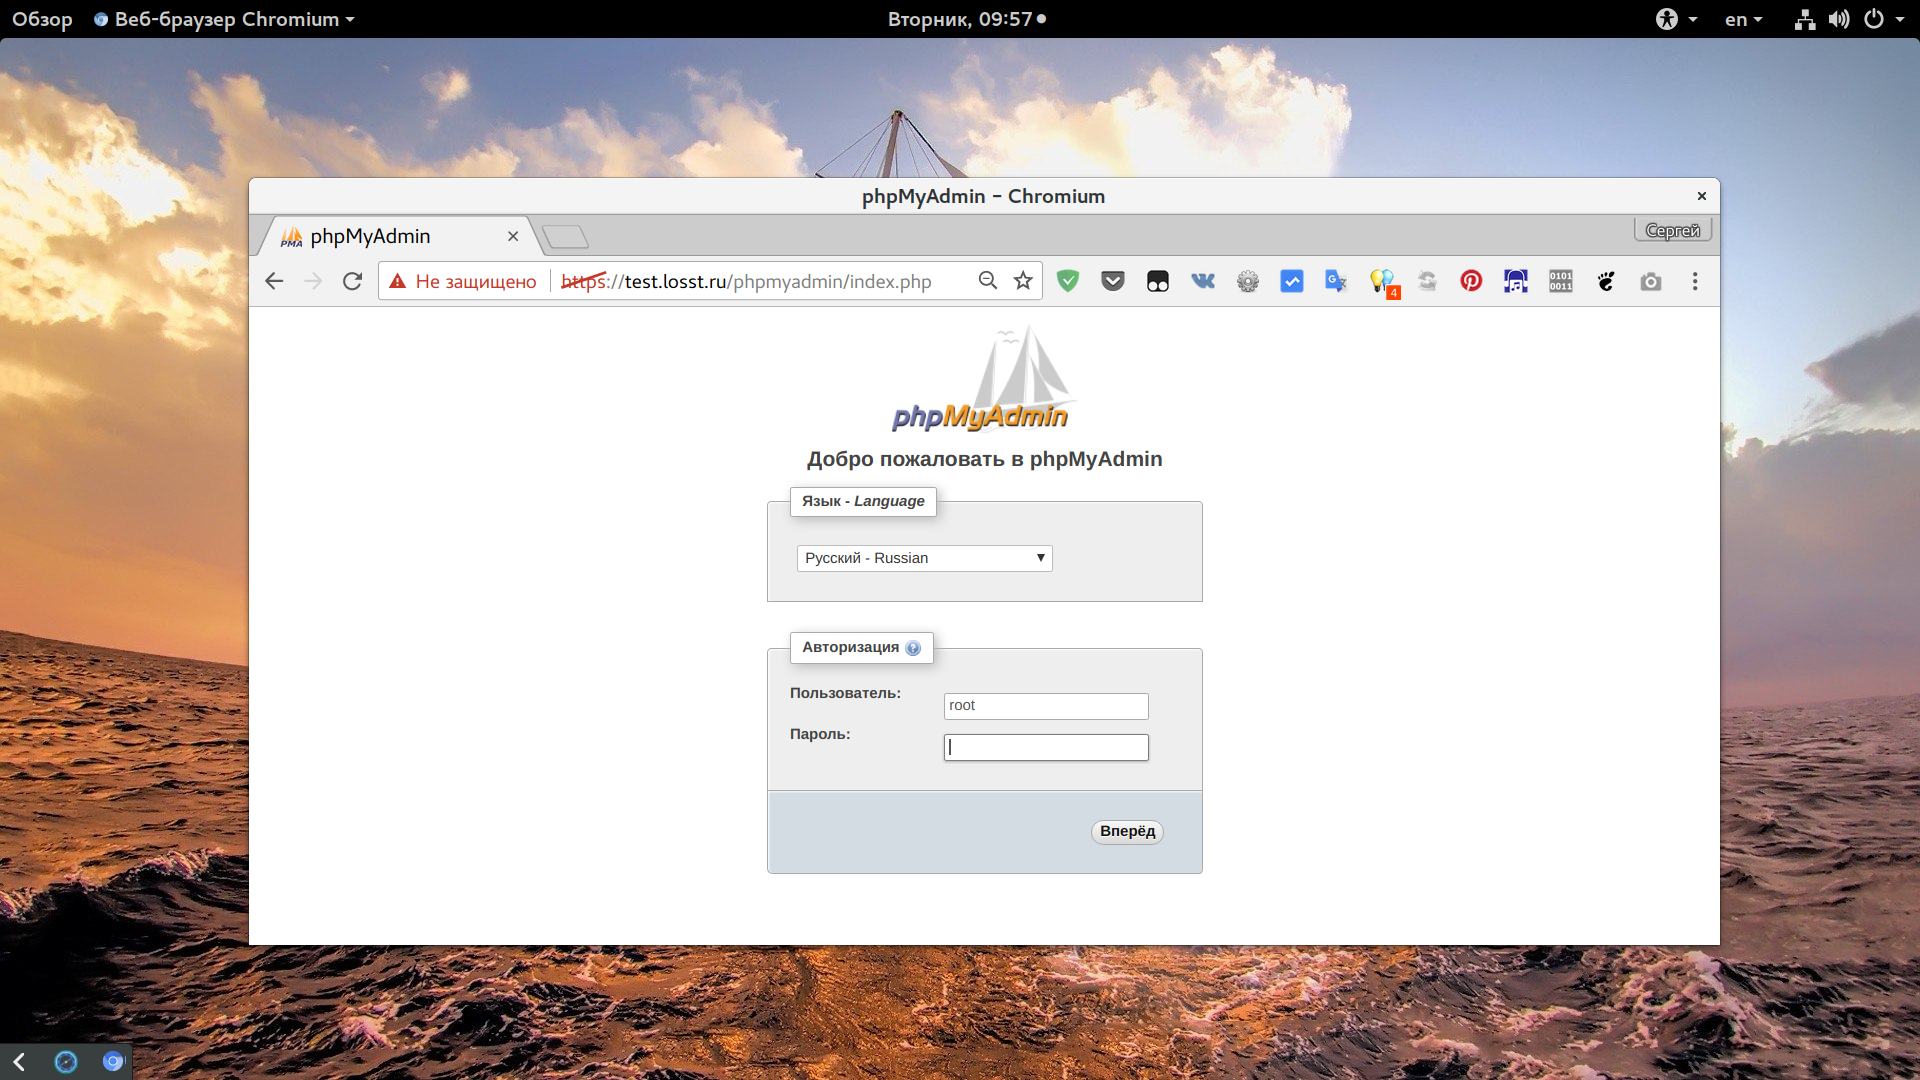This screenshot has height=1080, width=1920.
Task: Click the dark circular tray icon
Action: (66, 1062)
